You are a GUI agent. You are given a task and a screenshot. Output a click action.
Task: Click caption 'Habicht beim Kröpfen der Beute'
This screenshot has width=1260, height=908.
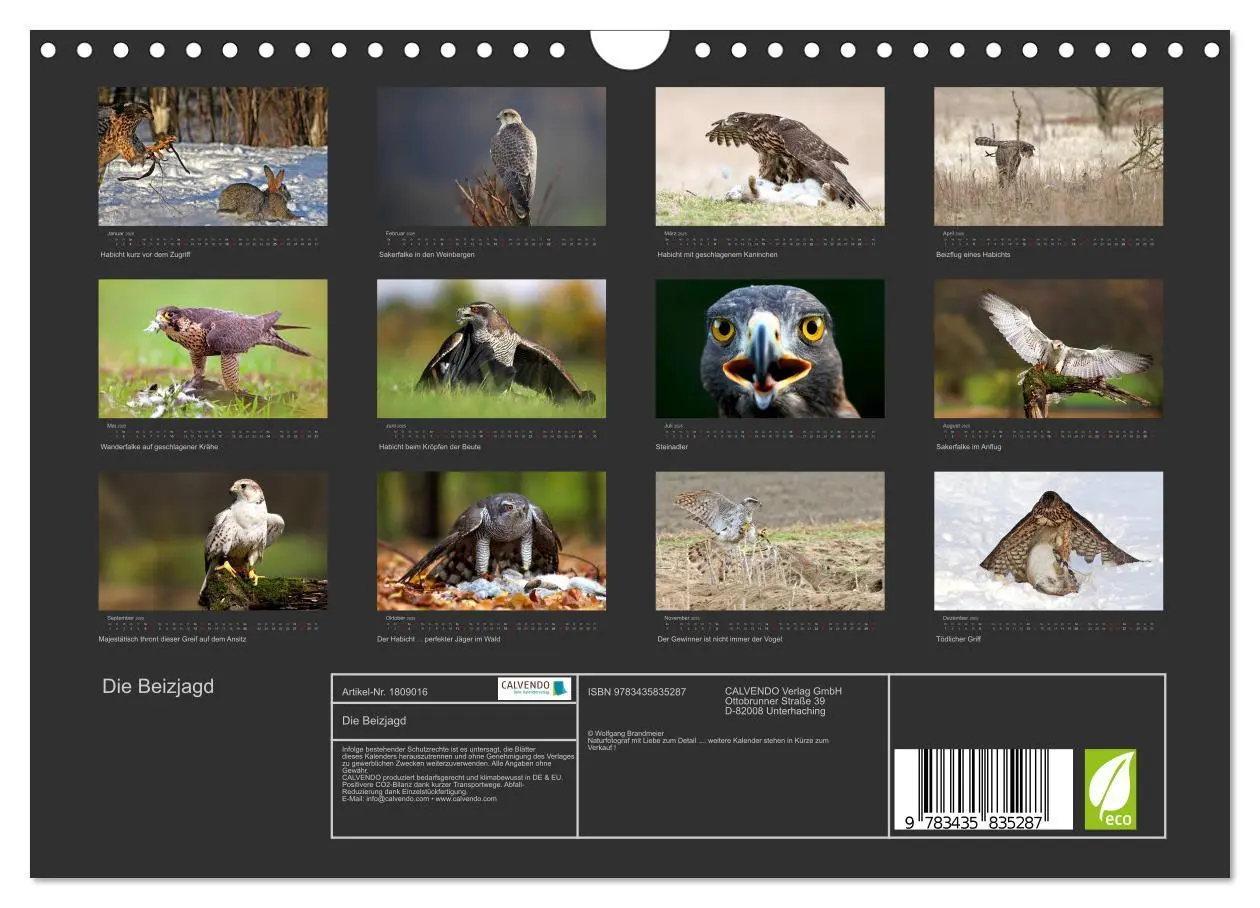pyautogui.click(x=430, y=447)
